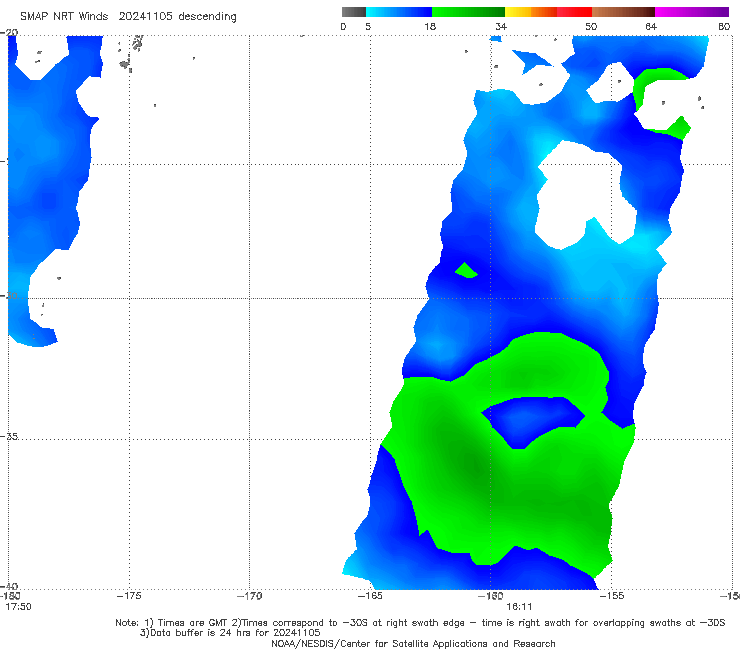Click the swath time label '16:11'

coord(519,607)
